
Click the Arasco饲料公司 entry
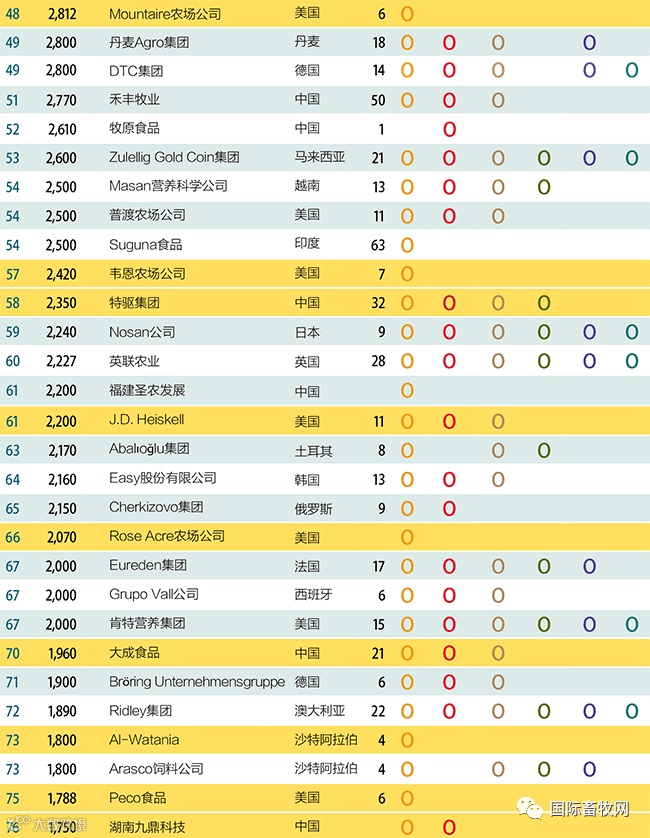point(156,769)
